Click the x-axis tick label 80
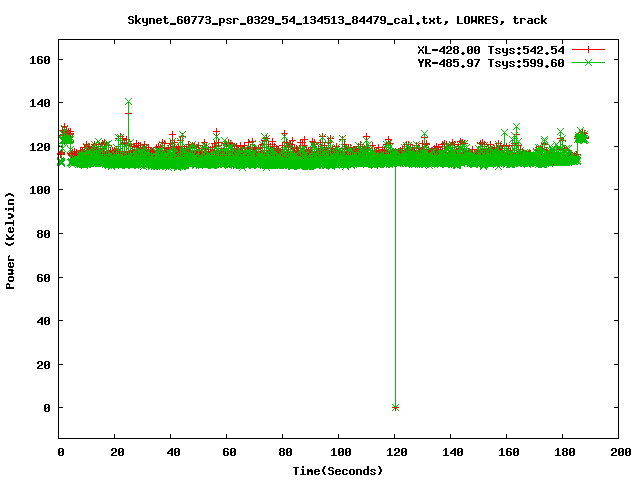 285,452
